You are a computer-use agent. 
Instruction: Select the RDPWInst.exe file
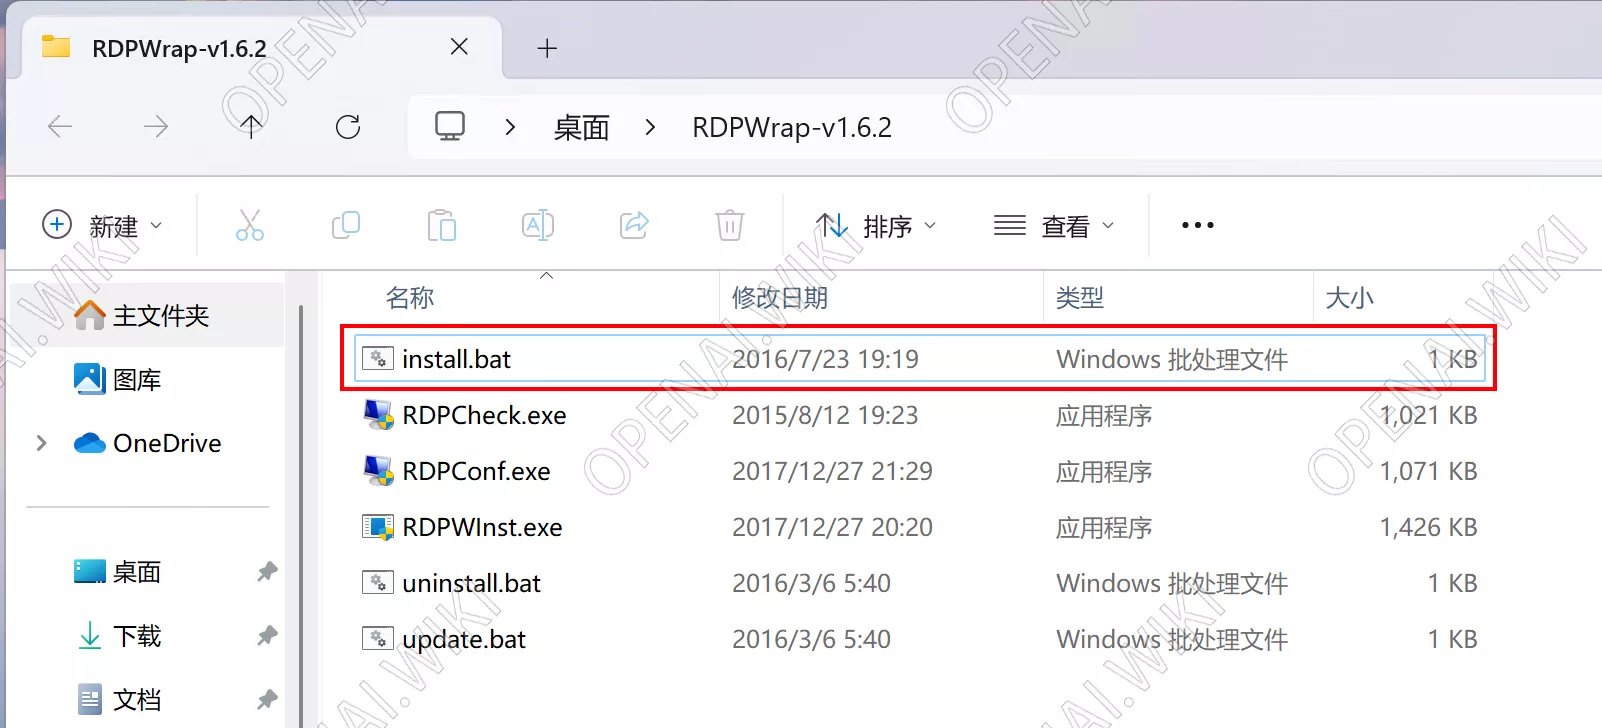919,527
